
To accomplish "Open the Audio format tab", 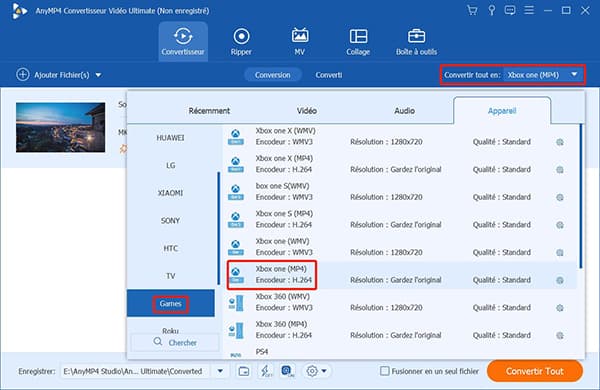I will point(404,111).
